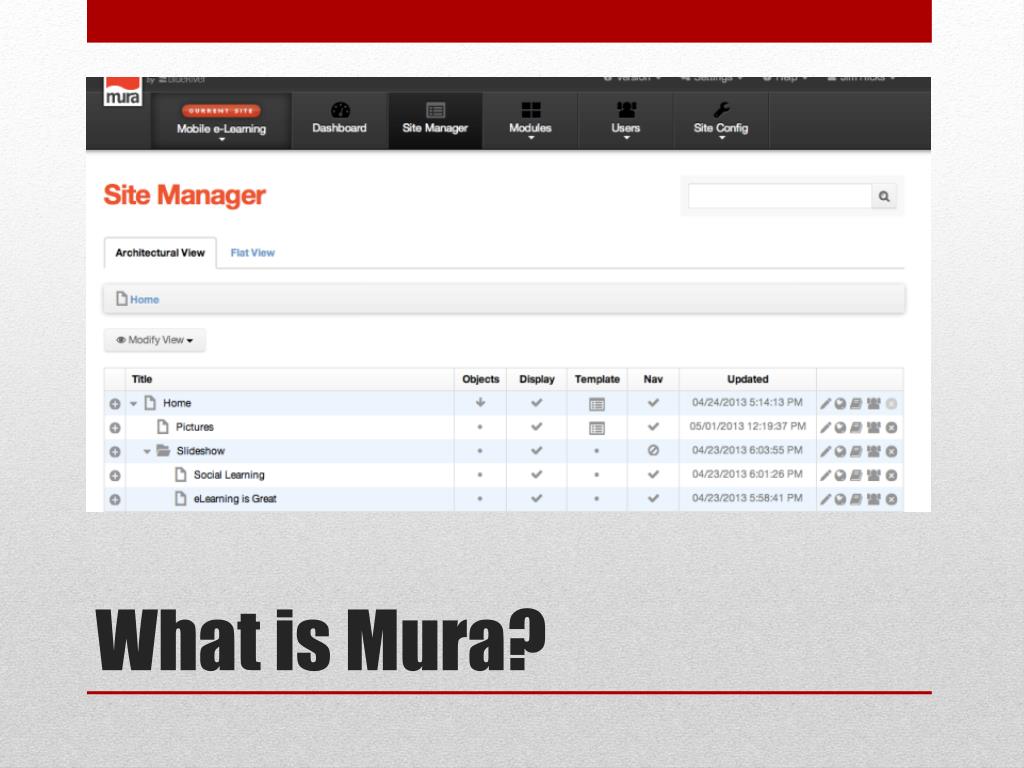Collapse the Slideshow folder node
This screenshot has width=1024, height=768.
point(148,451)
